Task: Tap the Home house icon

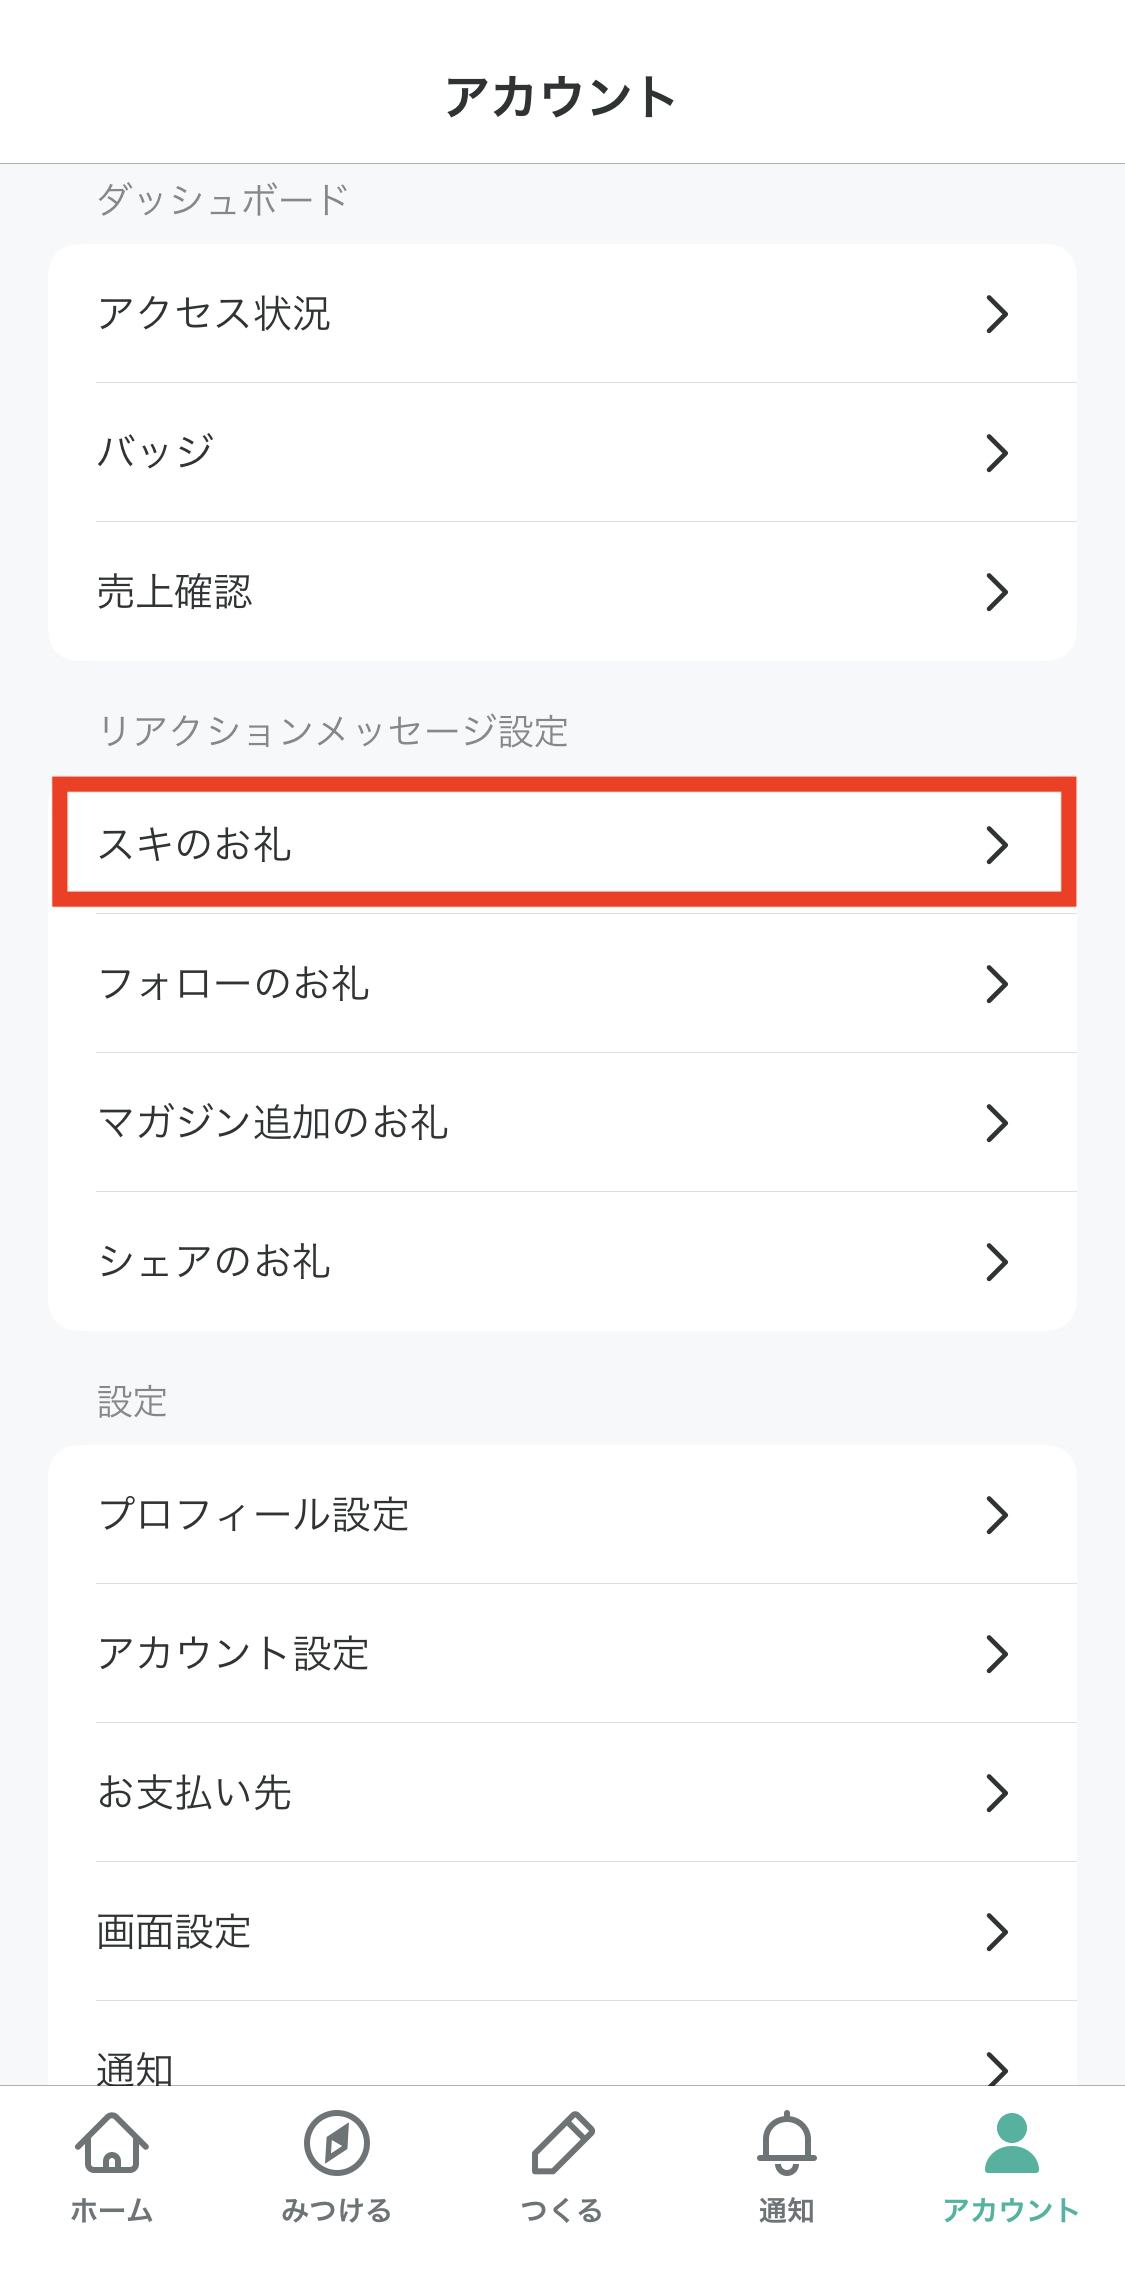Action: (x=112, y=2143)
